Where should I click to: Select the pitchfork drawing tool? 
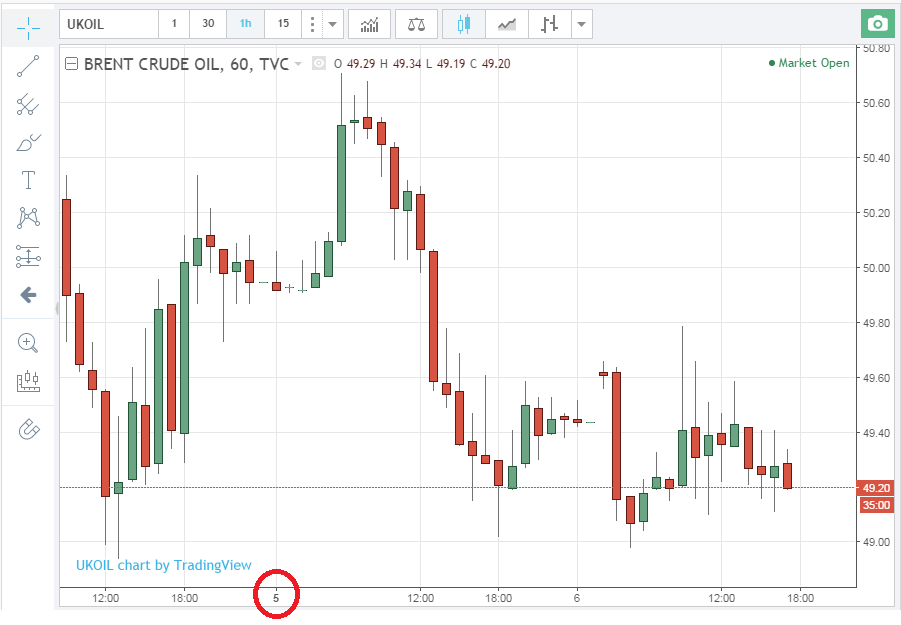pos(28,104)
